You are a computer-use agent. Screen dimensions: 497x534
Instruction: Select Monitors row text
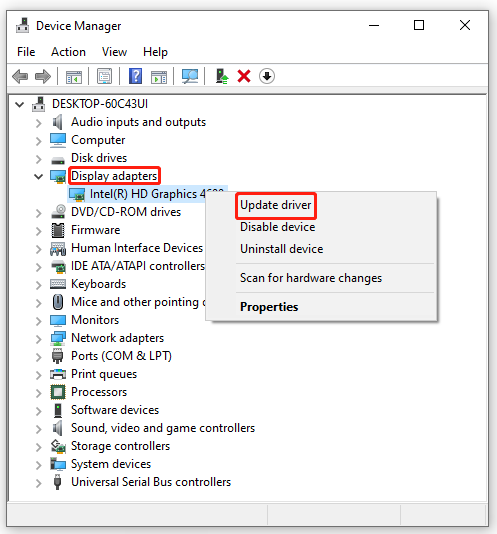click(x=95, y=320)
